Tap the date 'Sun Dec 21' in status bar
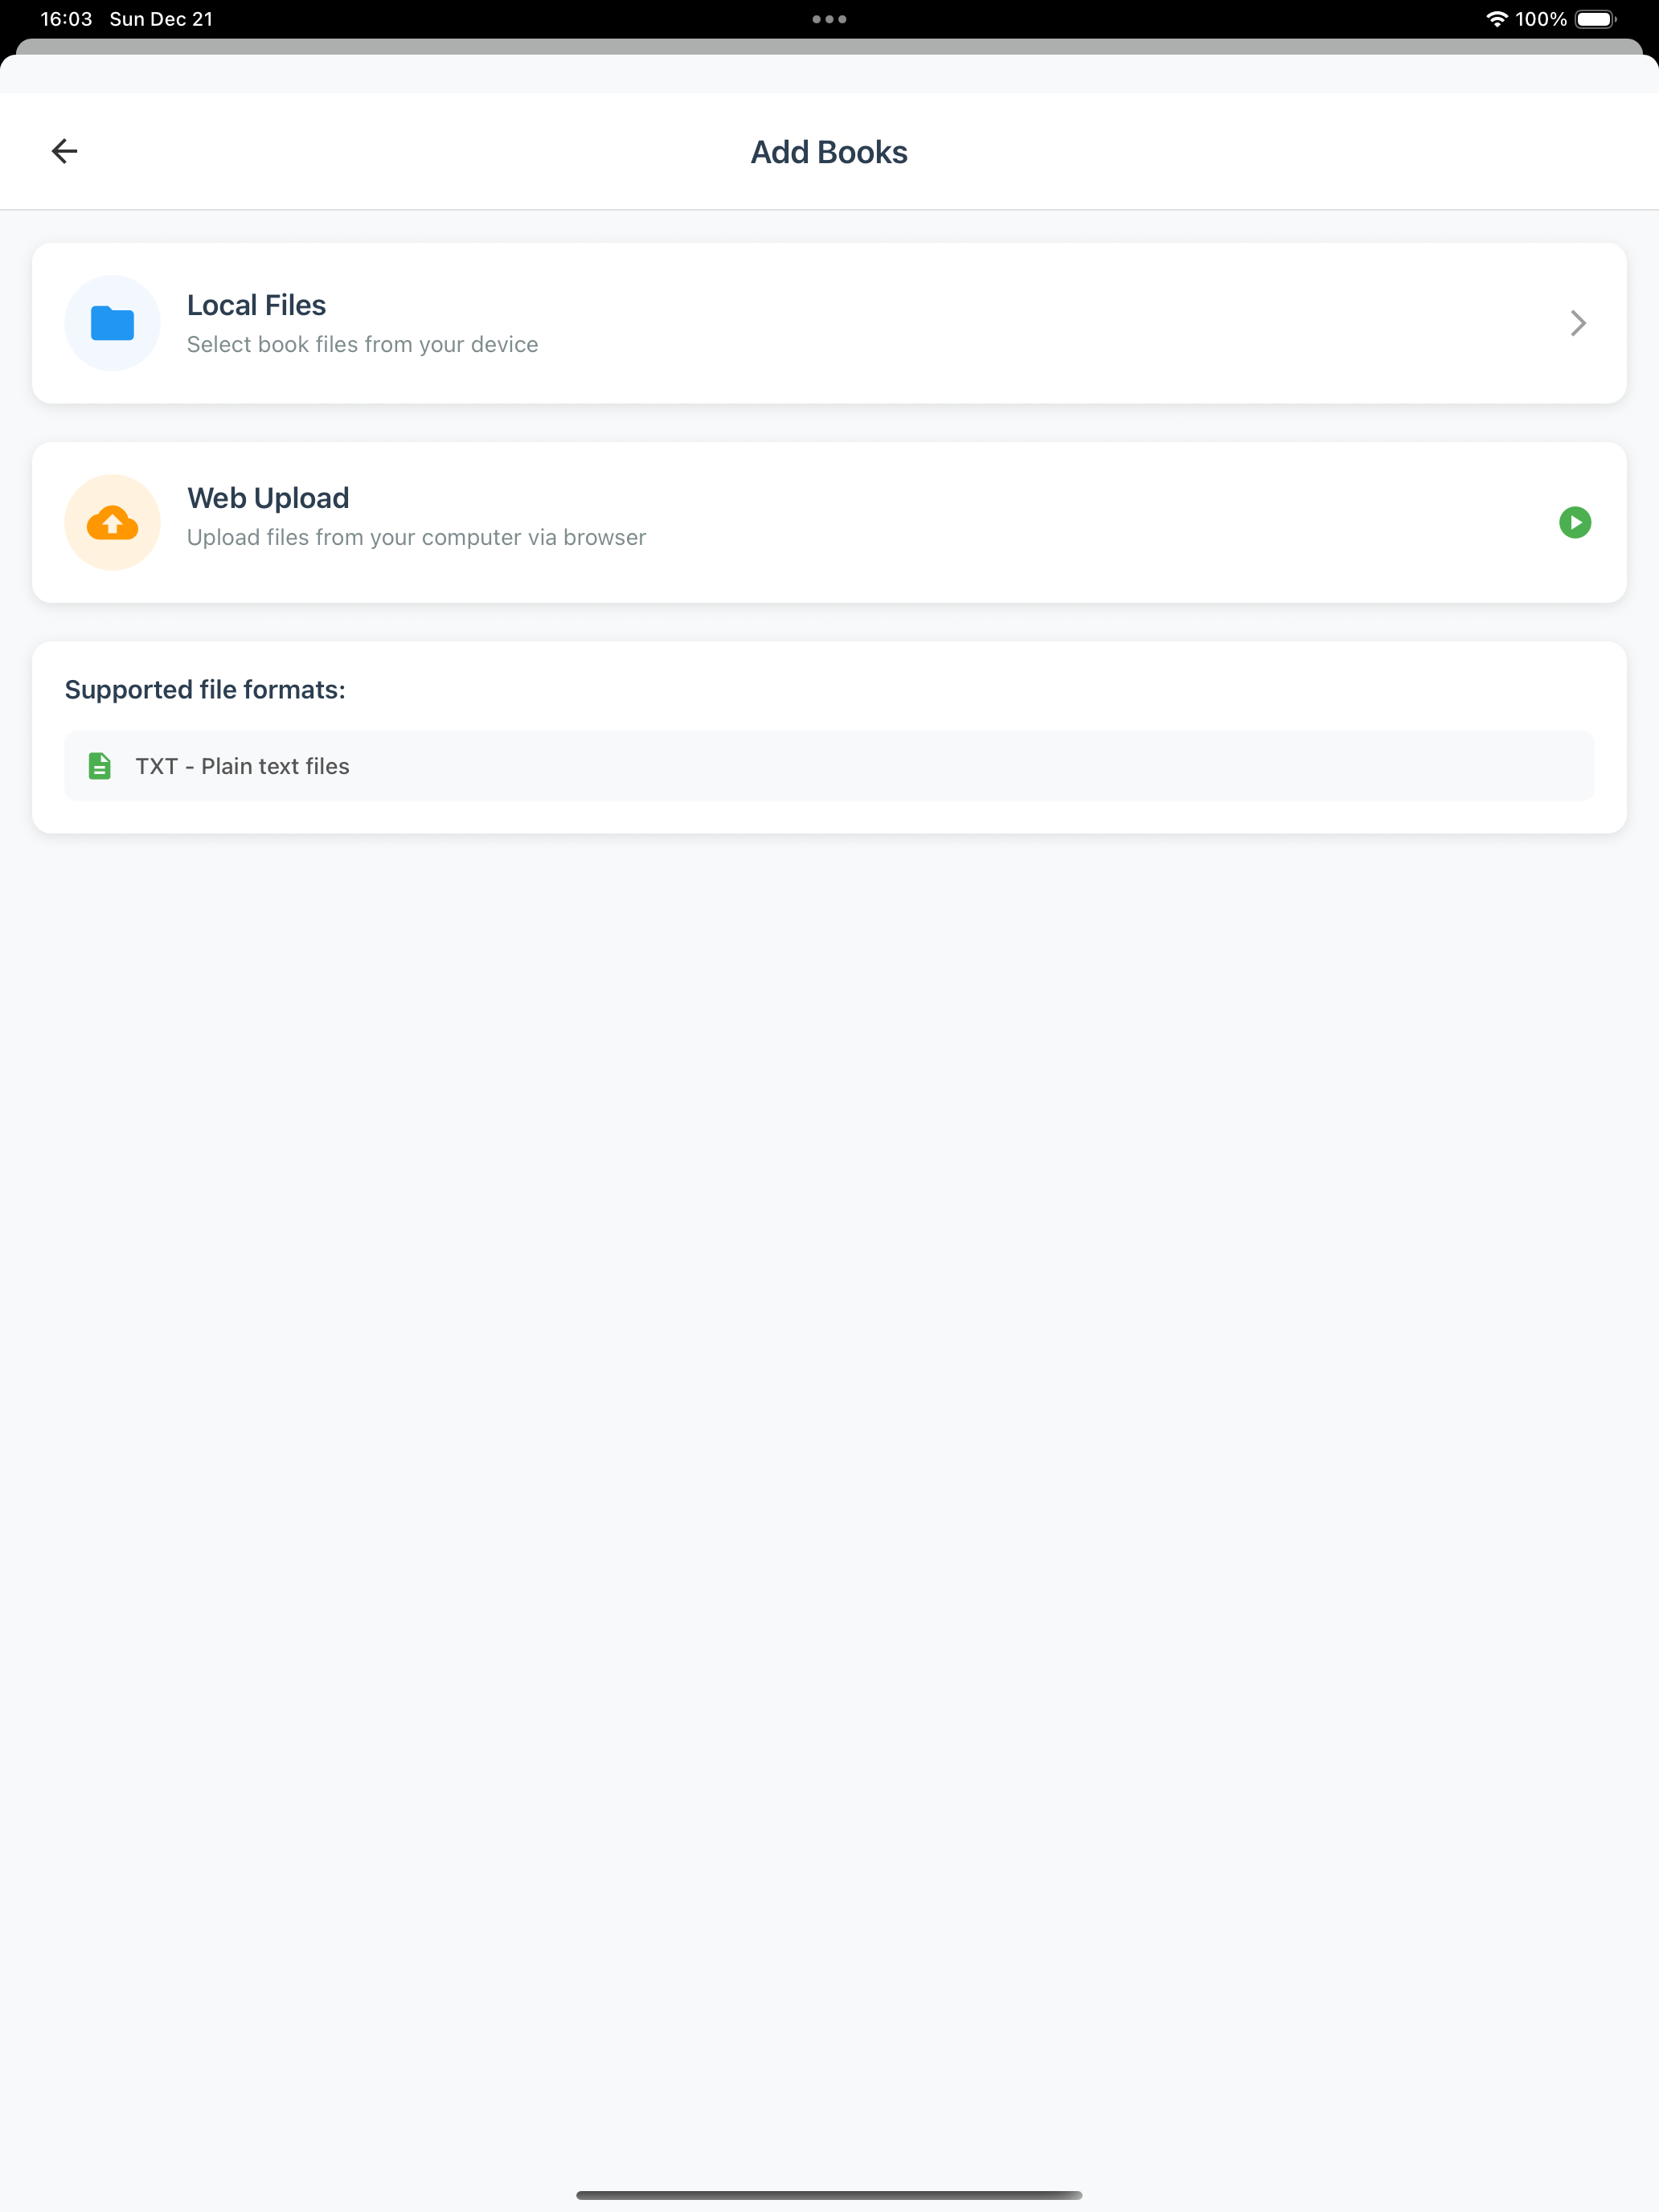 click(160, 17)
